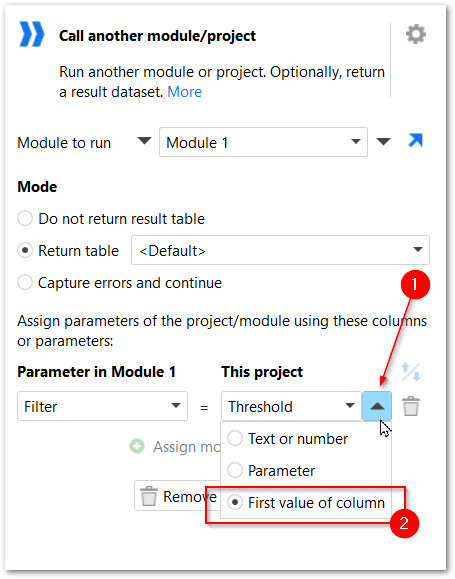
Task: Expand the Default return table dropdown
Action: coord(280,250)
